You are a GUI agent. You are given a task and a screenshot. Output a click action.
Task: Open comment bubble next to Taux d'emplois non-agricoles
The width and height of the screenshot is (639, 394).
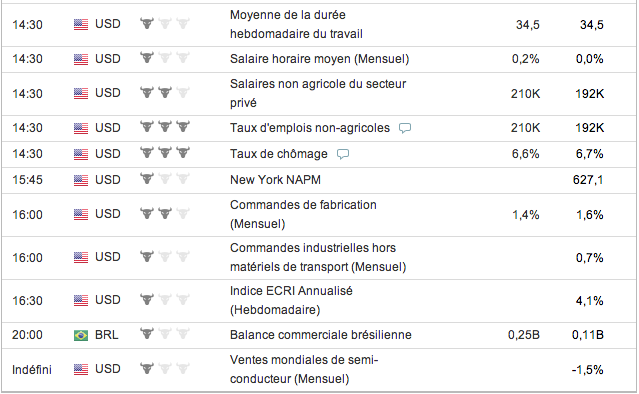[x=405, y=128]
